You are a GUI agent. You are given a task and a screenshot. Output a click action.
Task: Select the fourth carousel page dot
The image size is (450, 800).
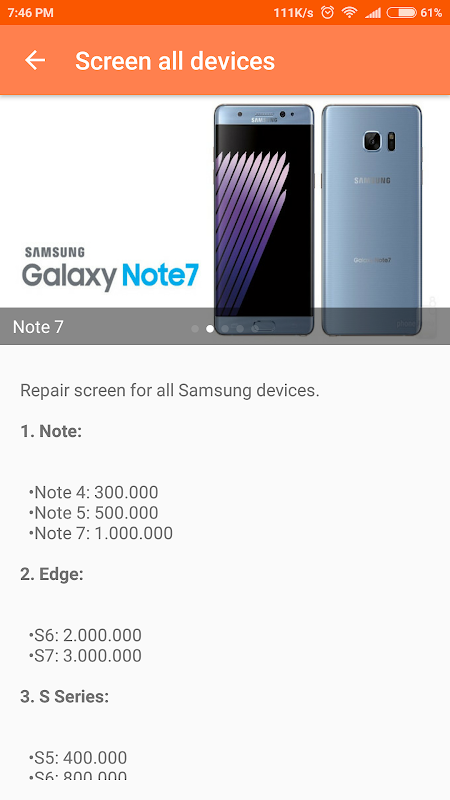pos(240,329)
